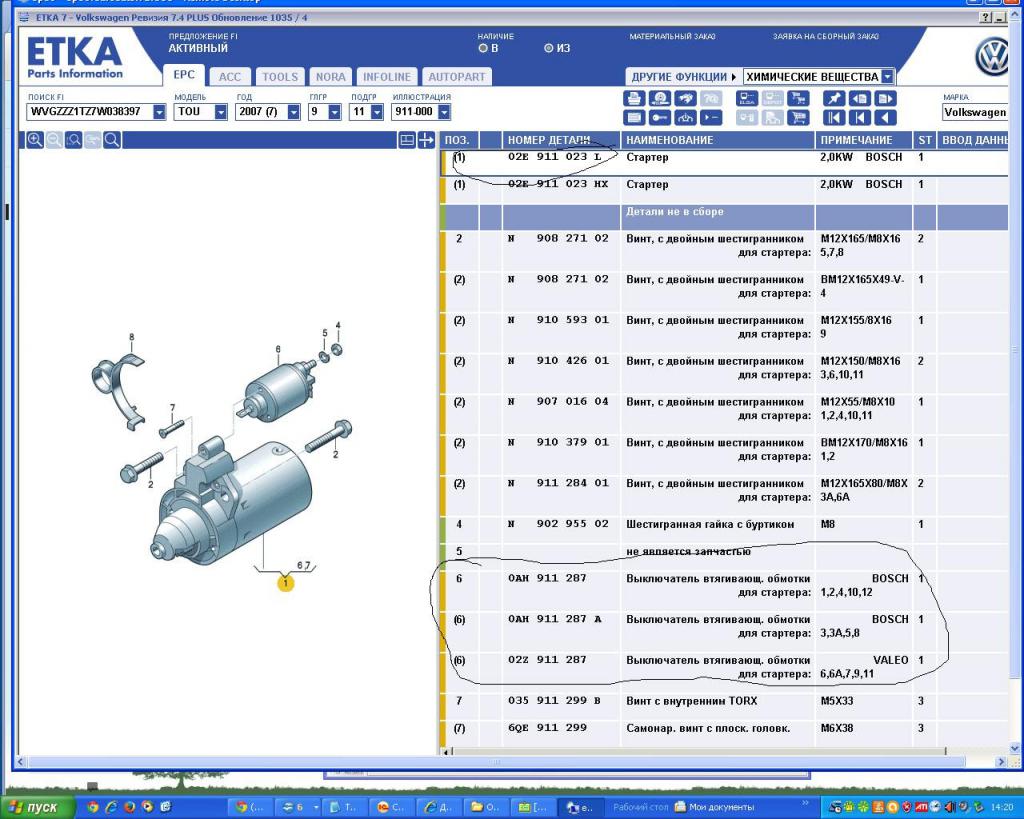Click the magnifier with selection area icon
The height and width of the screenshot is (819, 1024).
click(74, 139)
